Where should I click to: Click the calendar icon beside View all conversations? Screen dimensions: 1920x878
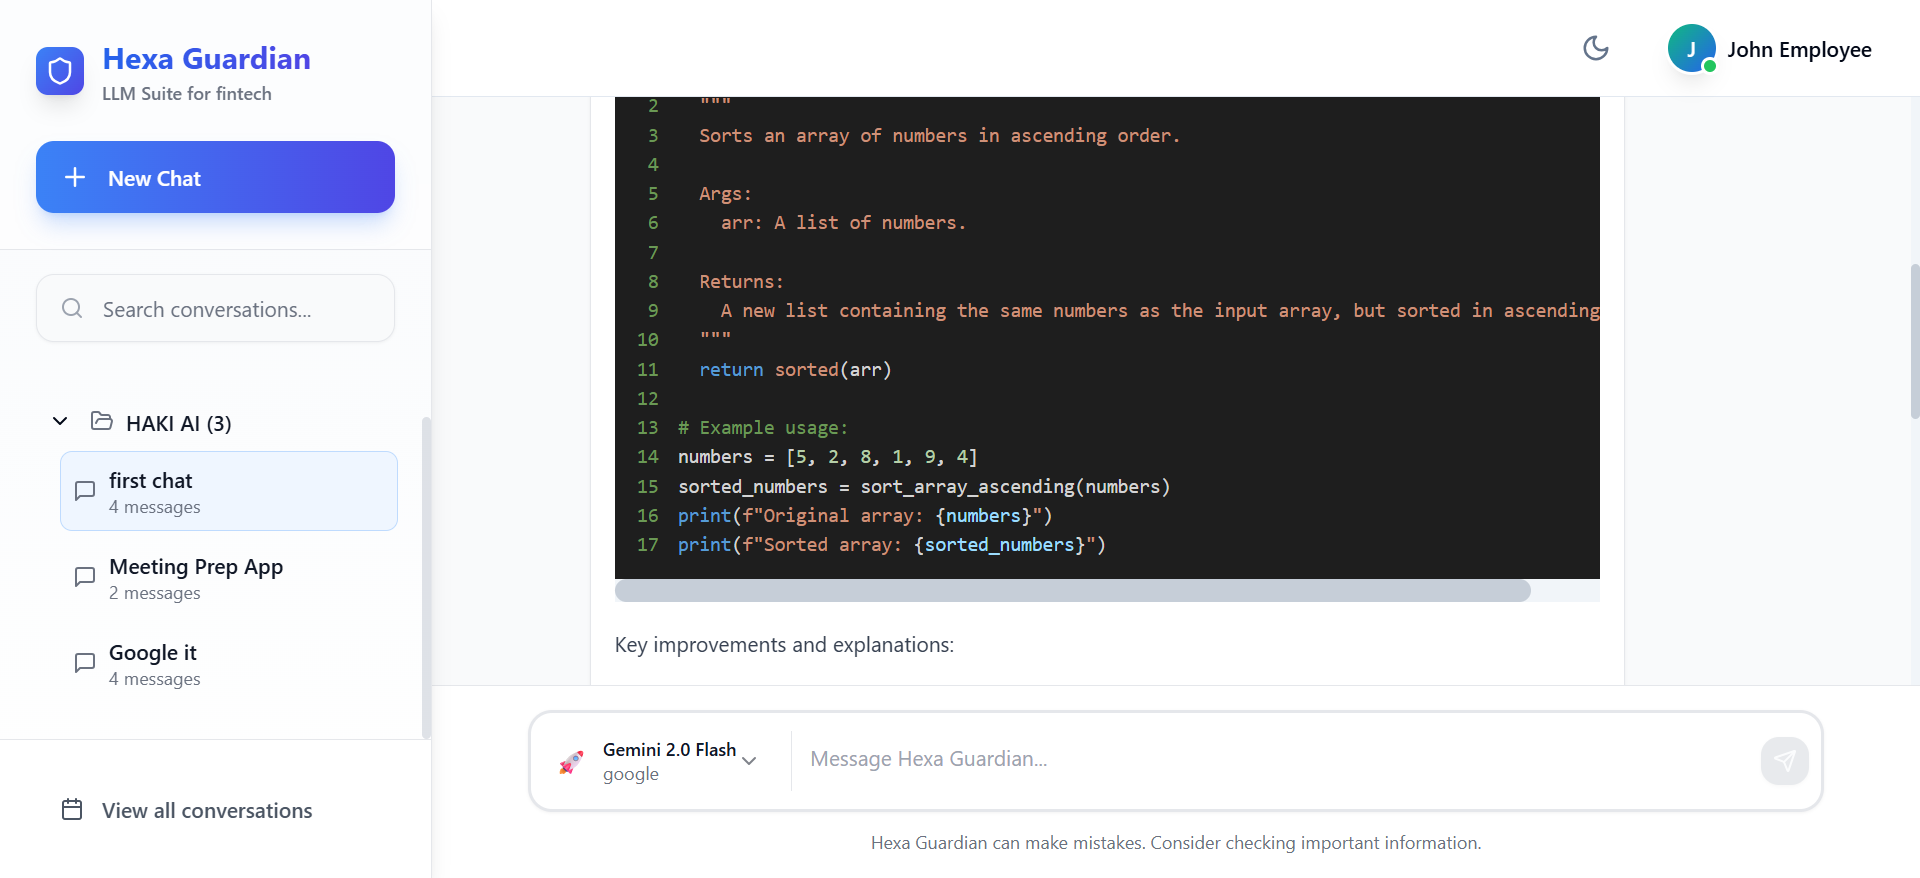click(x=72, y=809)
